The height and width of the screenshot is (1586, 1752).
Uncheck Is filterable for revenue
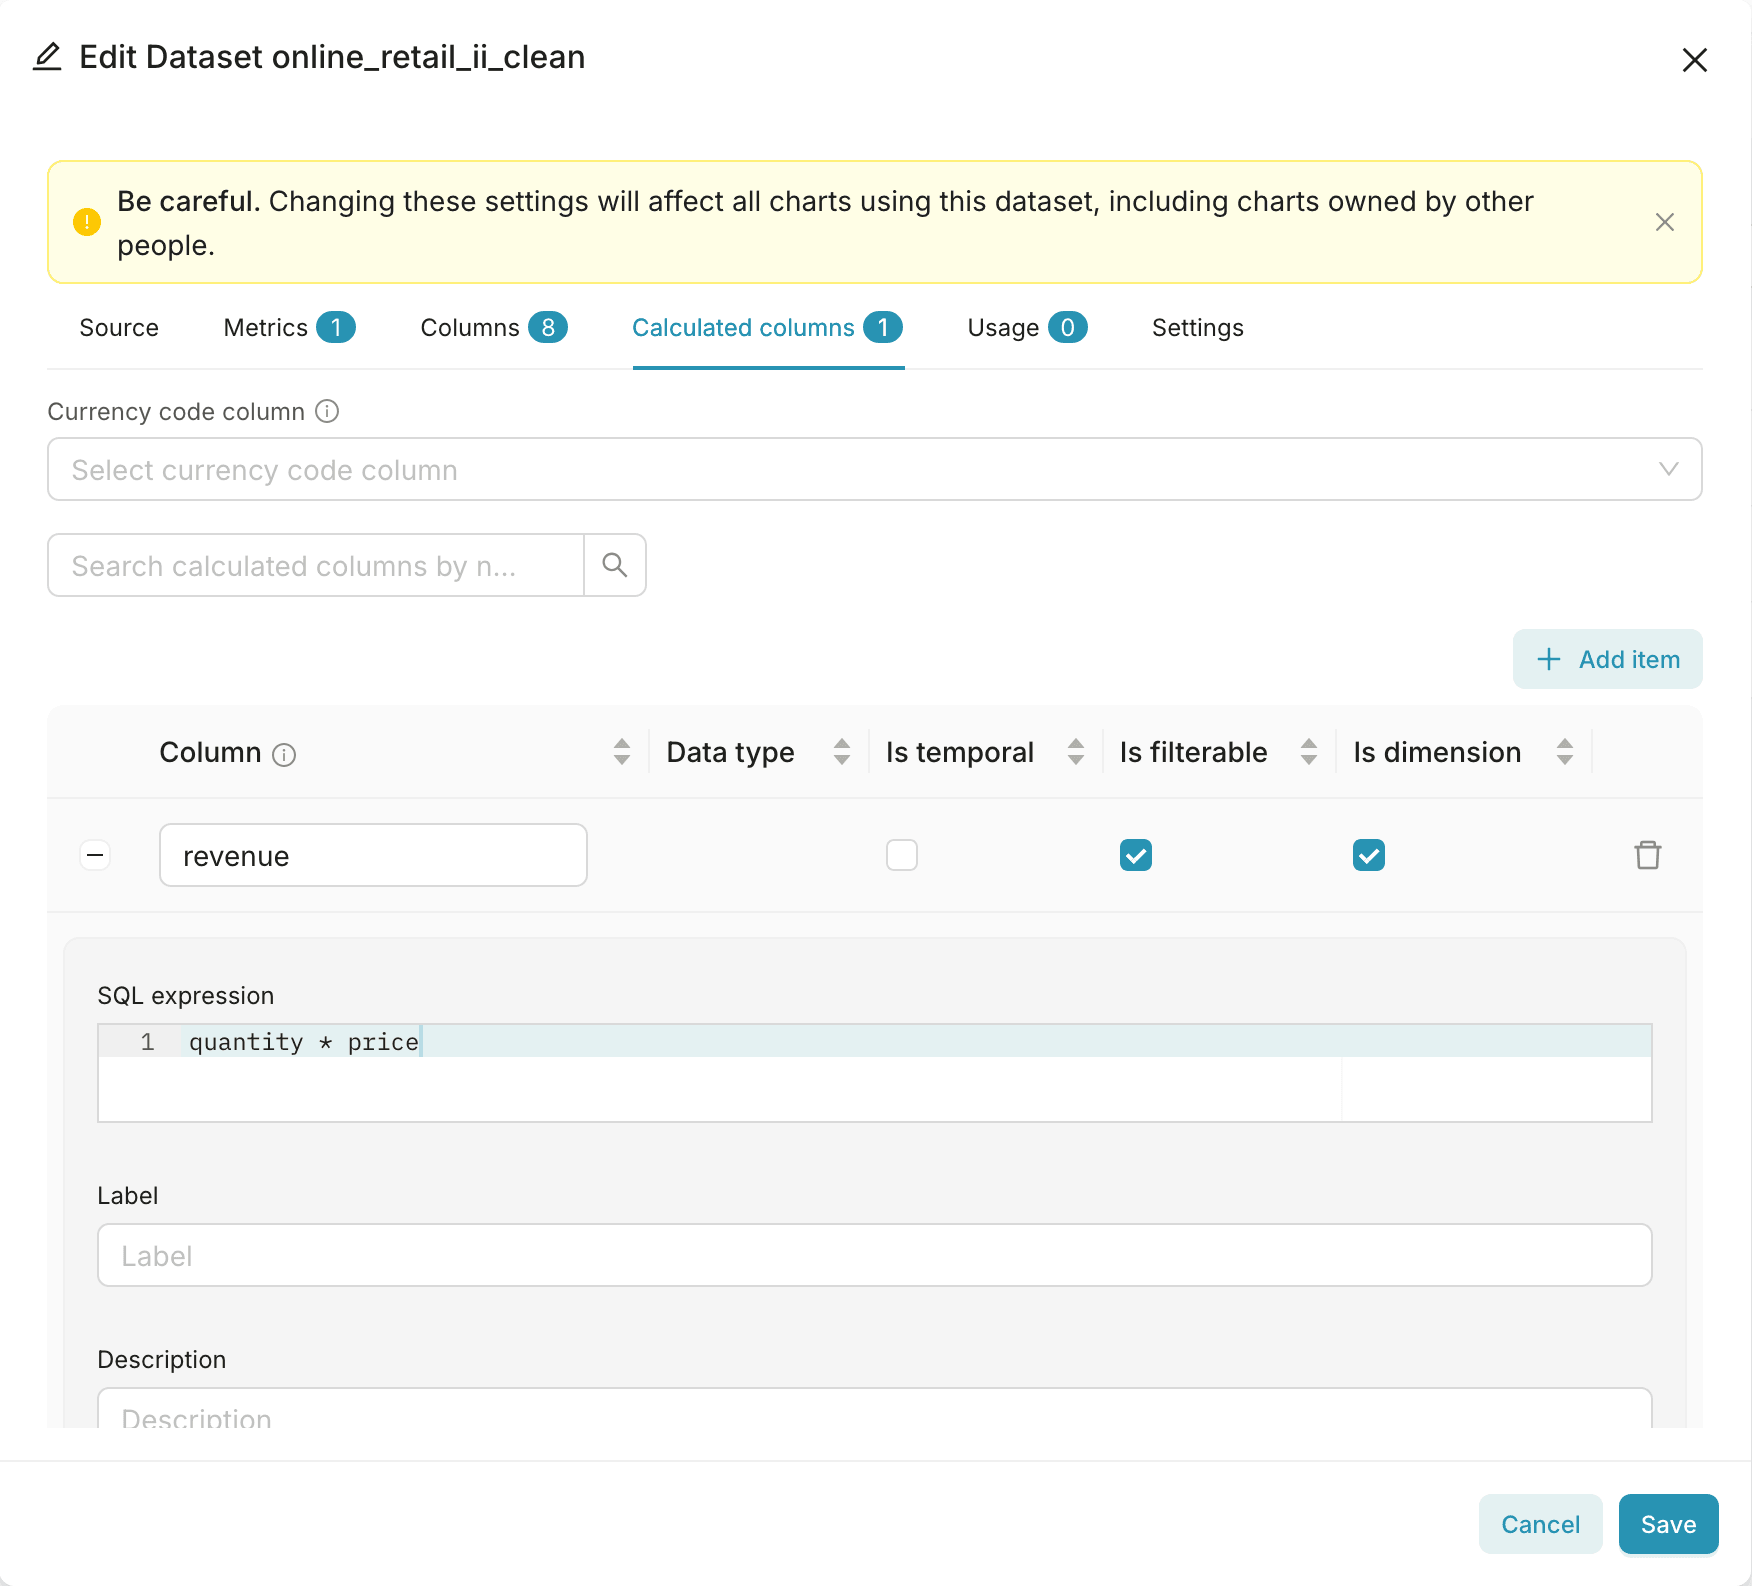point(1136,855)
